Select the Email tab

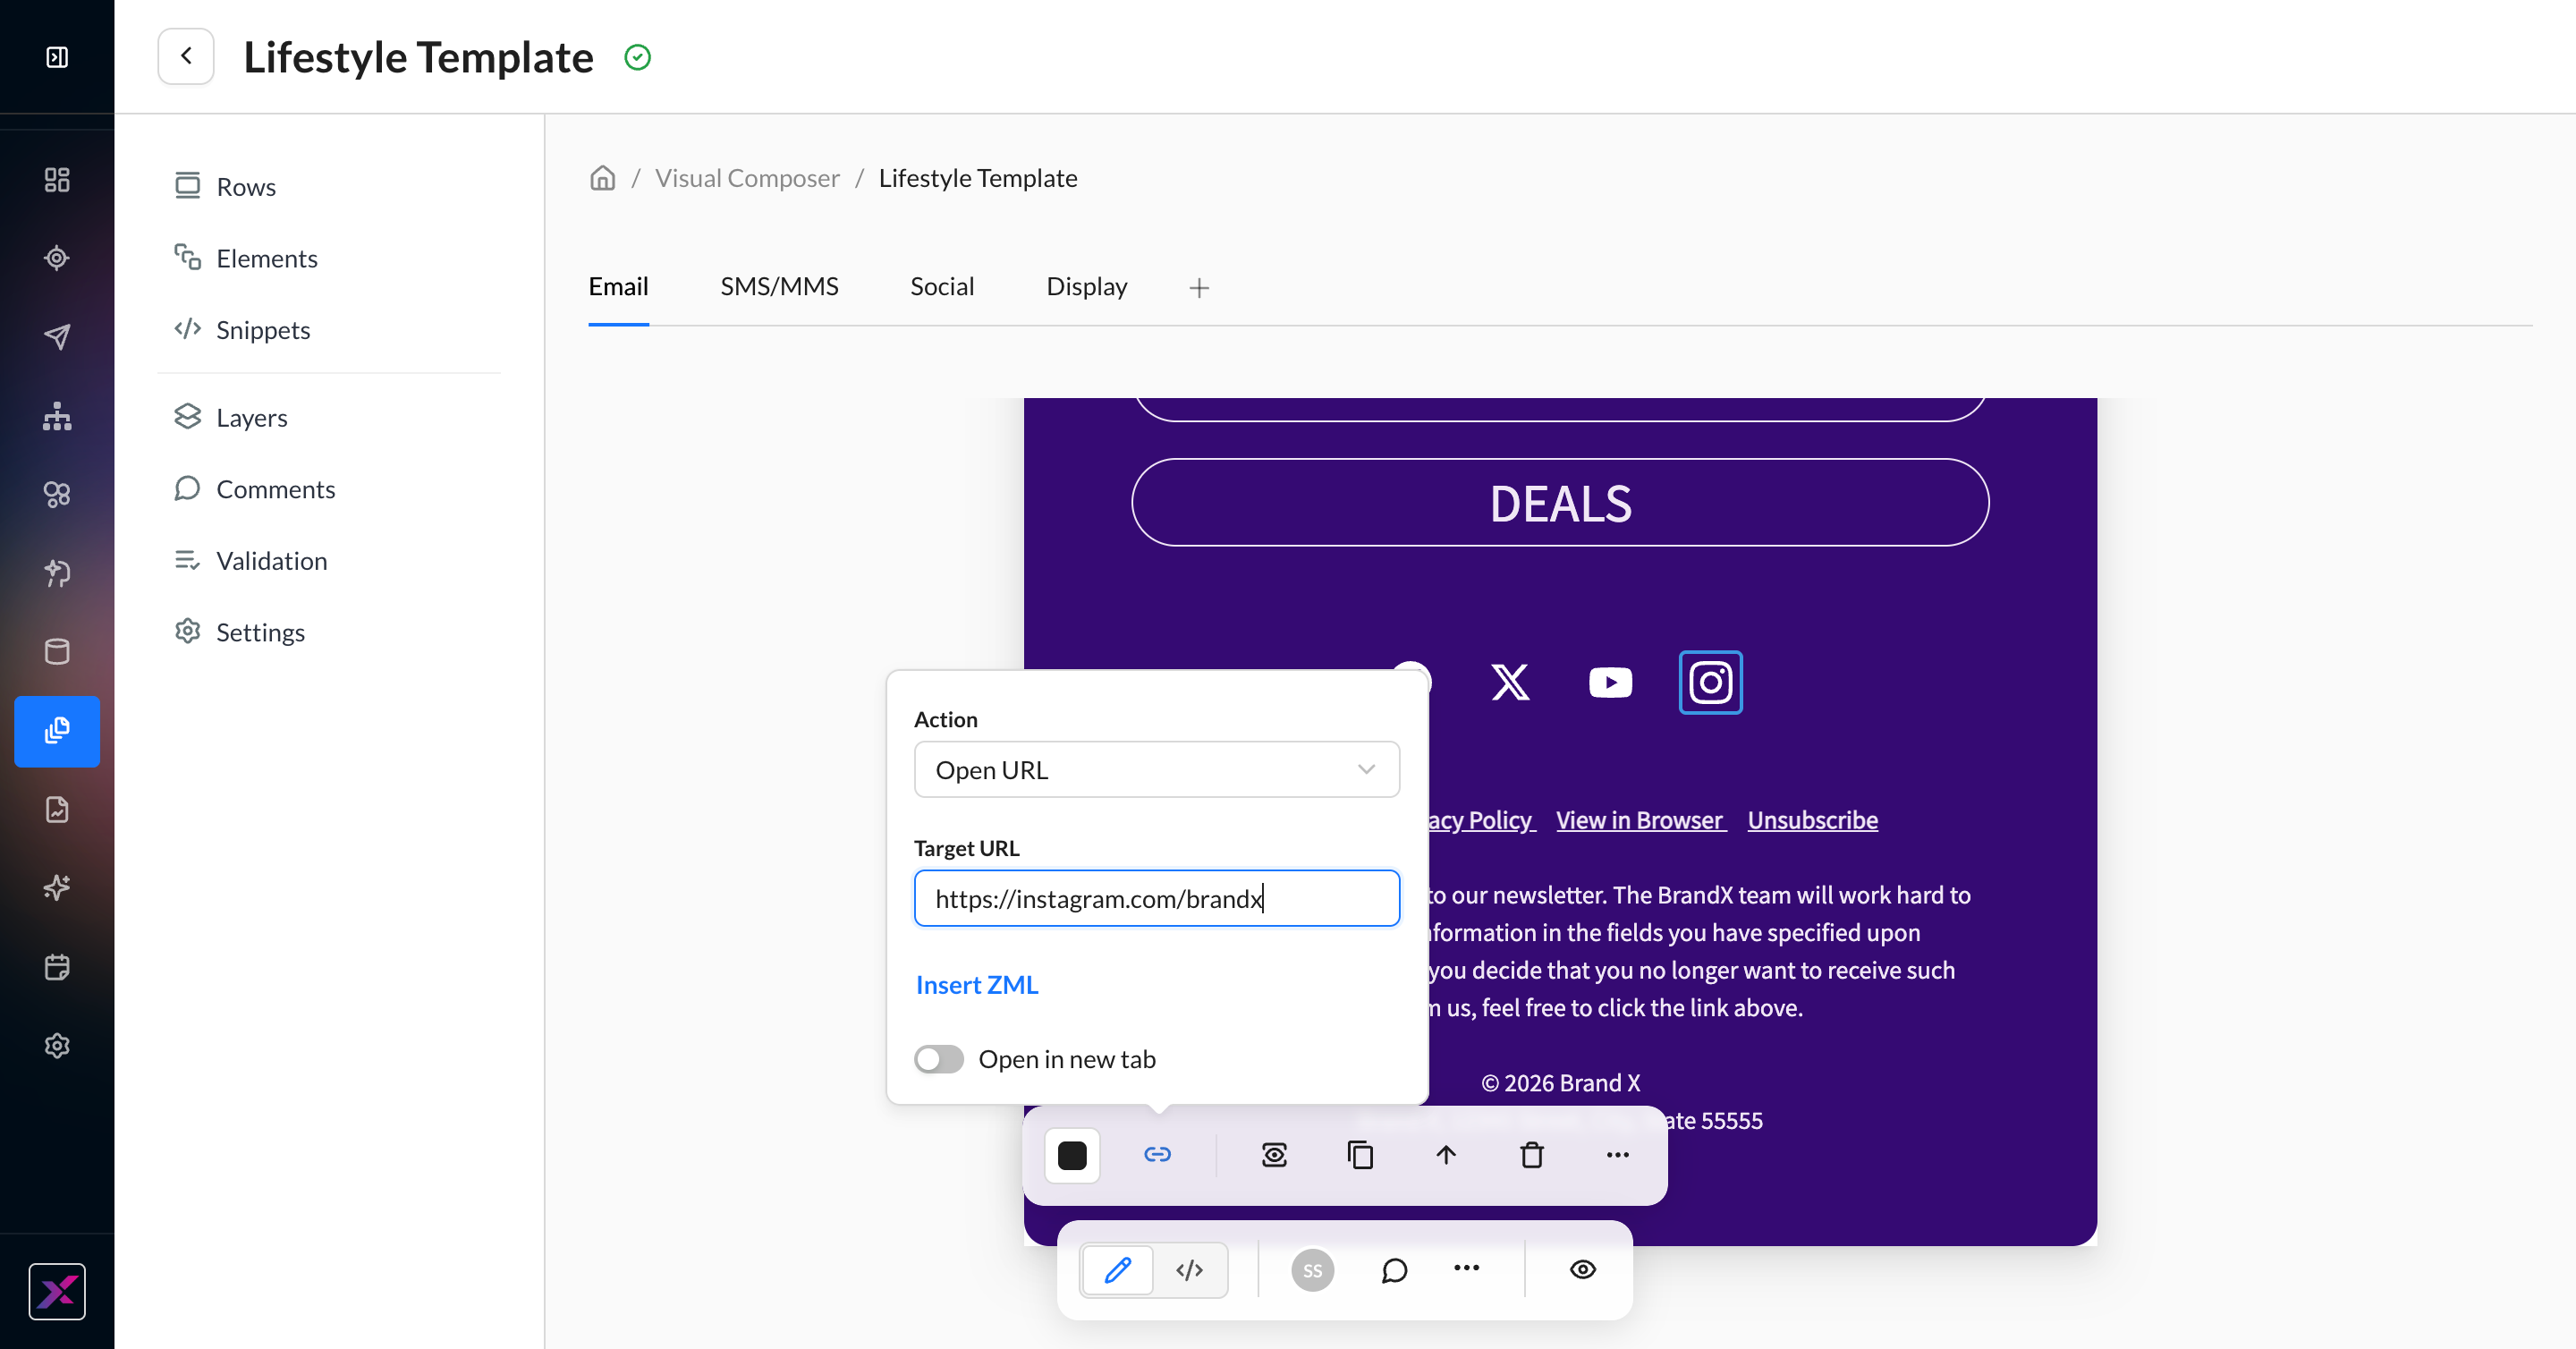(x=618, y=287)
